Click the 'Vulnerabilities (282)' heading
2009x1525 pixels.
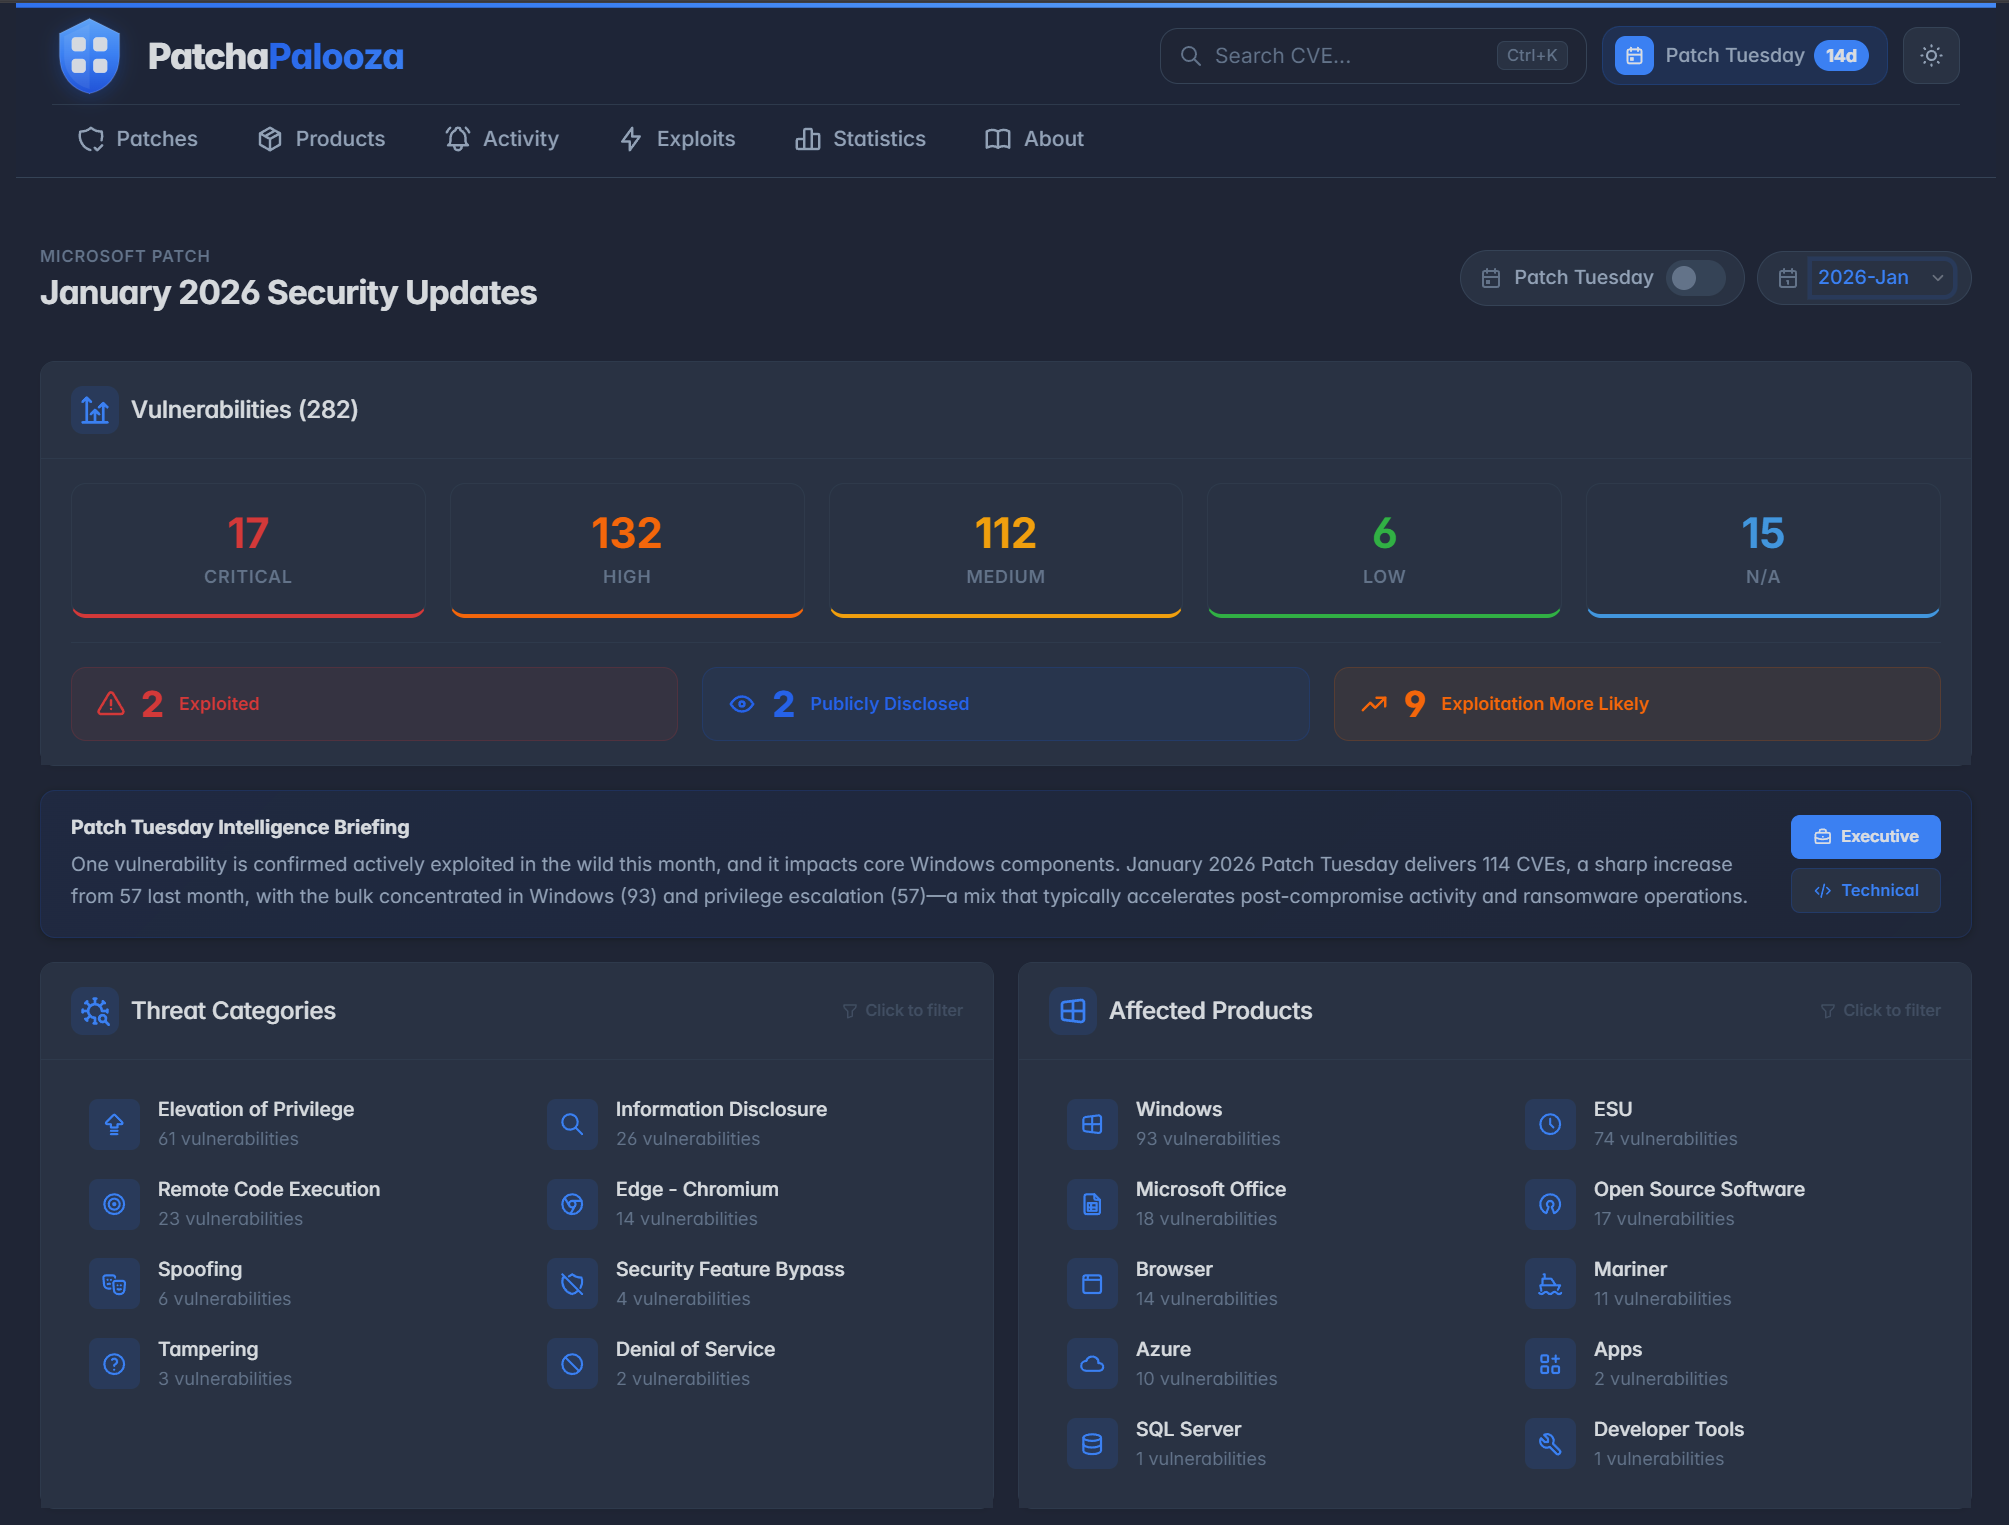click(x=245, y=410)
